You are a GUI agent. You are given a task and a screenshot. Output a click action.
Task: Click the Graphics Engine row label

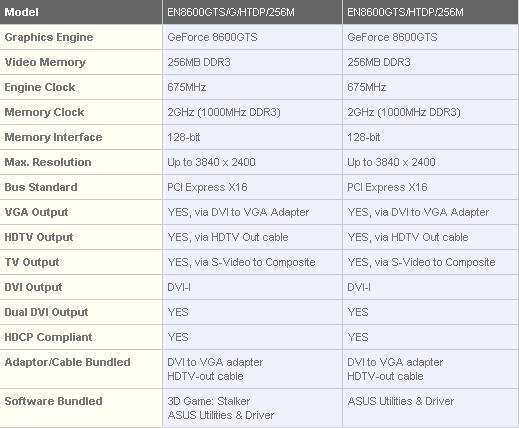tap(49, 37)
